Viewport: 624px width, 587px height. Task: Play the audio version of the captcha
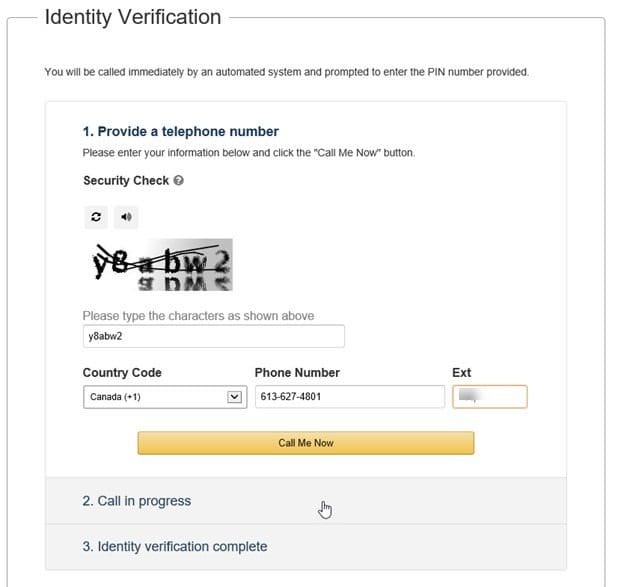(x=126, y=217)
